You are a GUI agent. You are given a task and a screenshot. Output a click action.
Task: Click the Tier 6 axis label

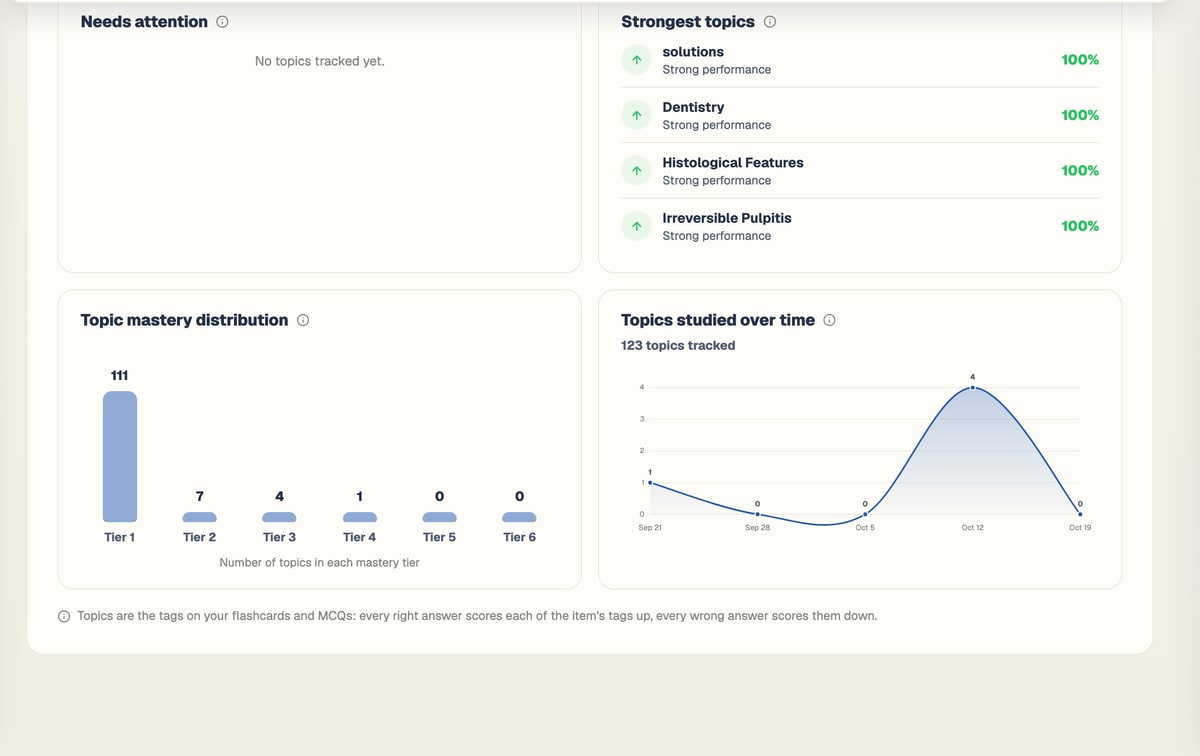click(x=519, y=537)
